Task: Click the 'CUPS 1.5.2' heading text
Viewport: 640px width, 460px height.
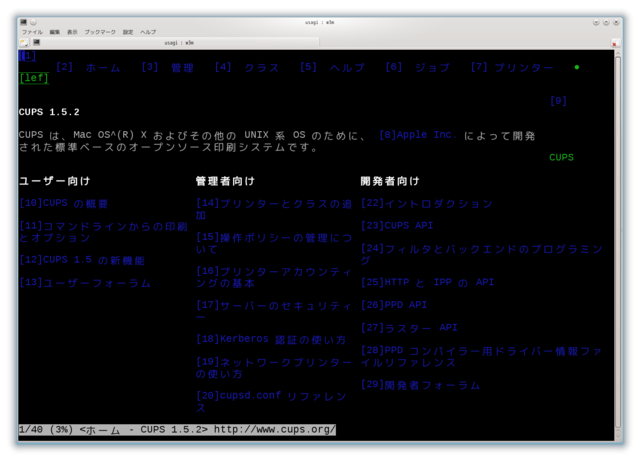Action: [x=49, y=112]
